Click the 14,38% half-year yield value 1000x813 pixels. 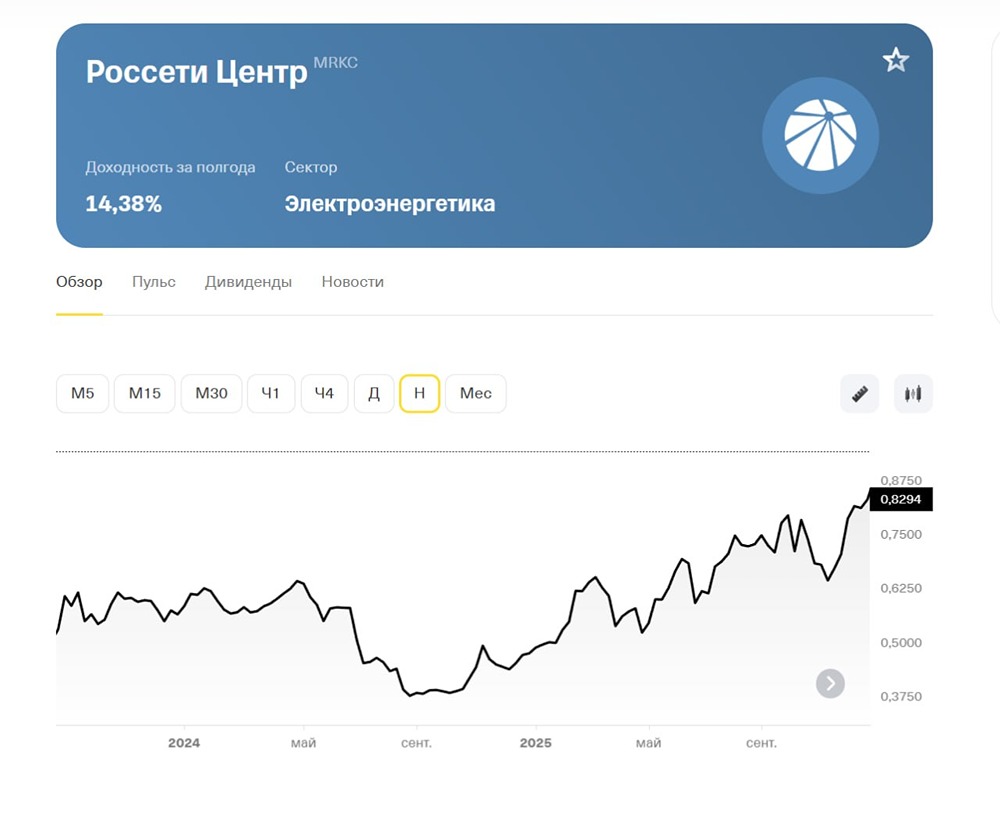(x=123, y=203)
